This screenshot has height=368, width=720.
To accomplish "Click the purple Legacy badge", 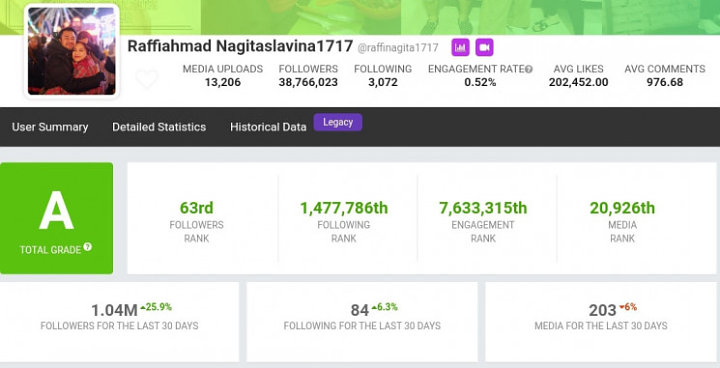I will (338, 122).
